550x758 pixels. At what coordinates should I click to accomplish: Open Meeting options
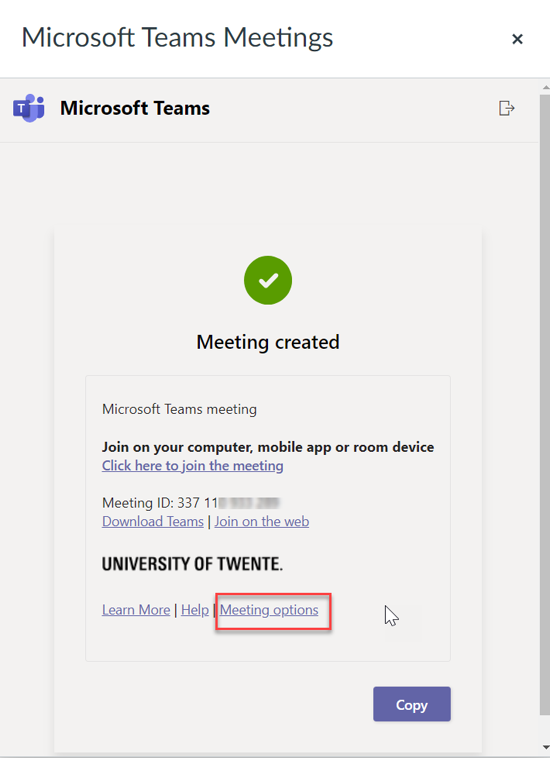click(269, 610)
